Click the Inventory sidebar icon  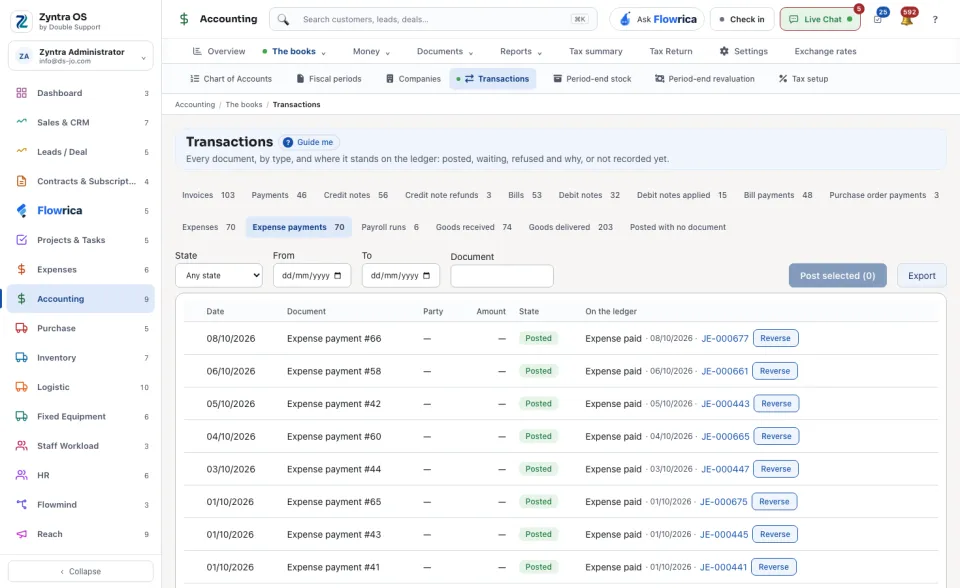[21, 358]
